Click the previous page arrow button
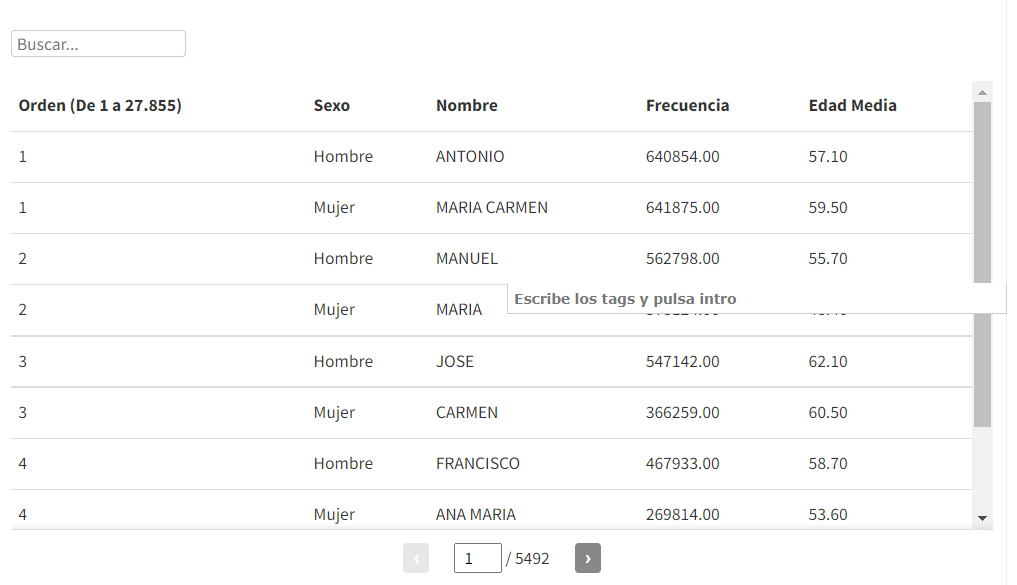Screen dimensions: 1017x585 [x=416, y=558]
